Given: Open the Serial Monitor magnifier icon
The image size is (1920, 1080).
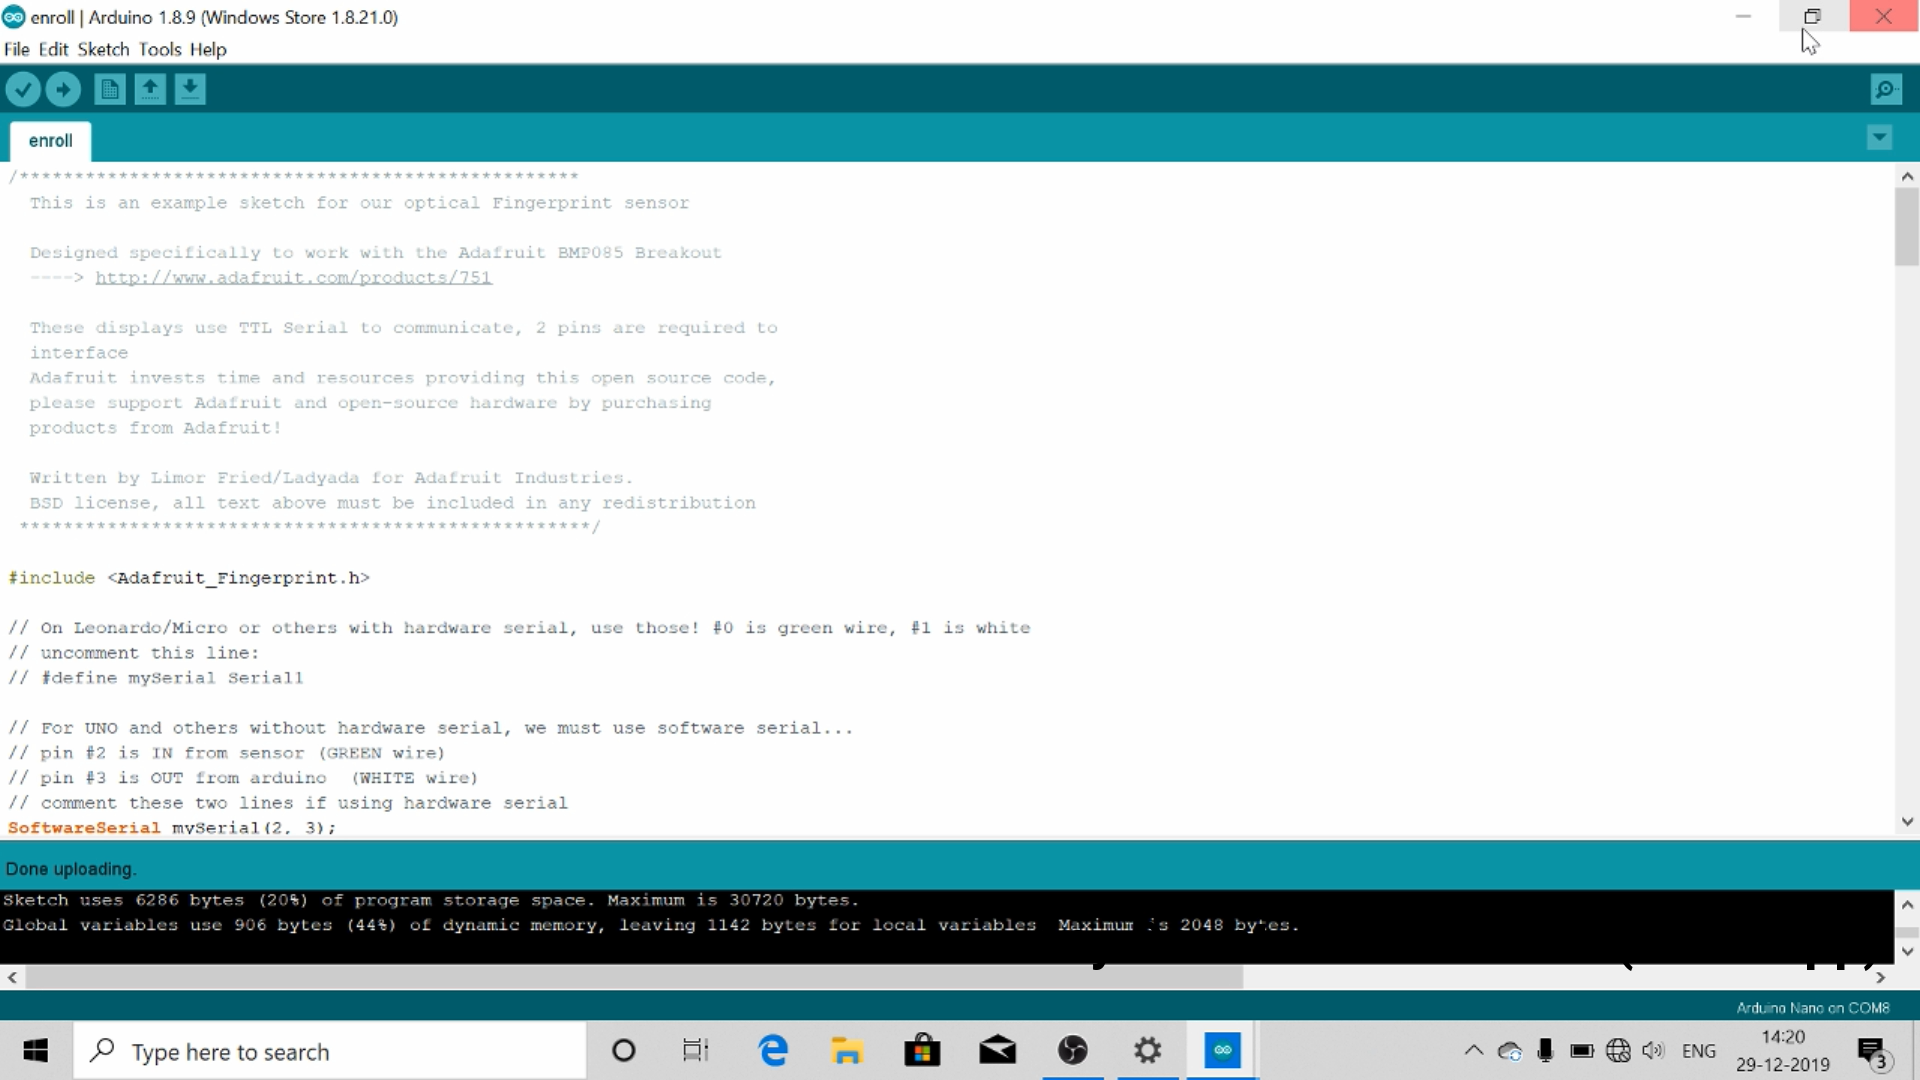Looking at the screenshot, I should point(1886,90).
